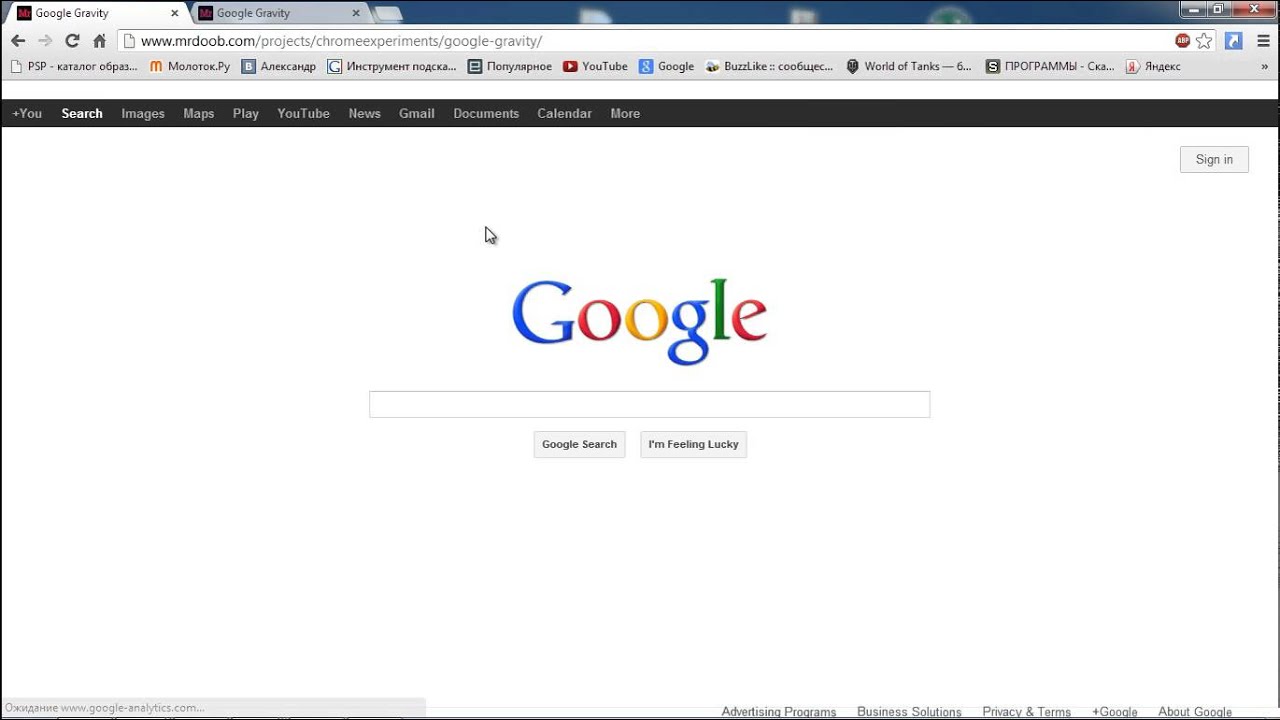Open Maps in the Google navigation bar
The height and width of the screenshot is (720, 1280).
tap(199, 113)
